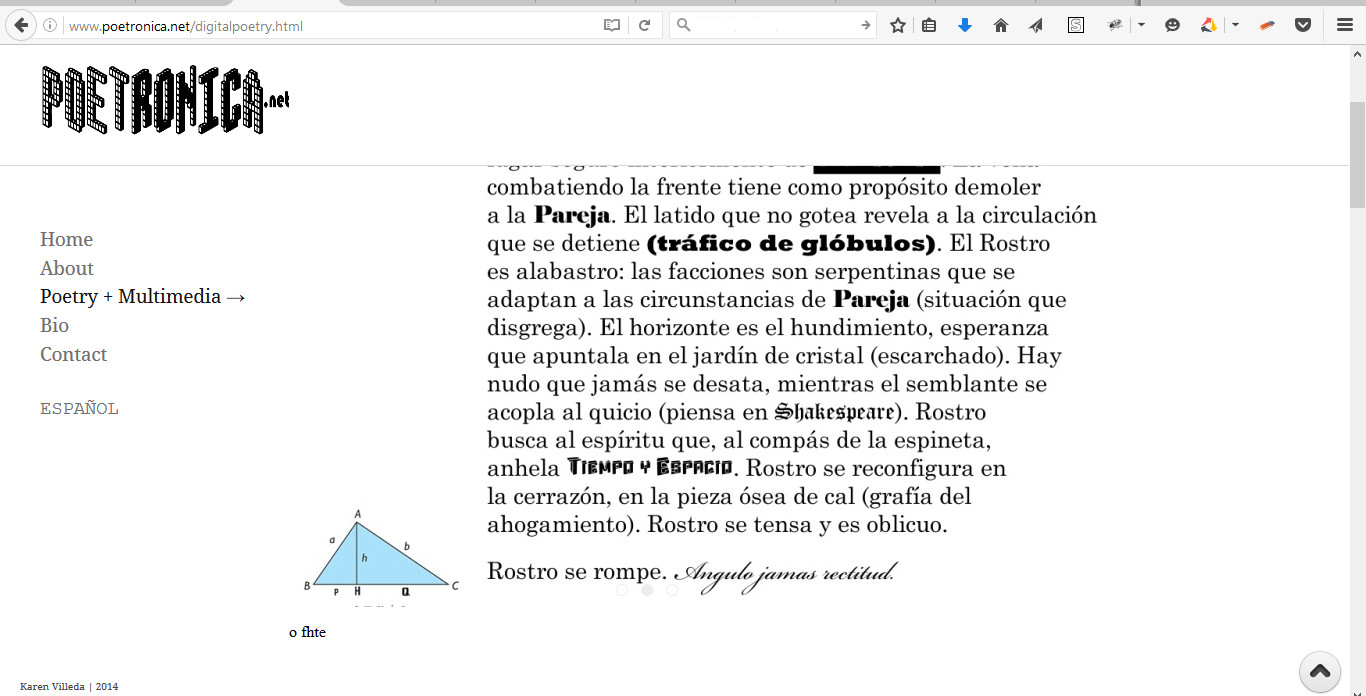Click the Greasemonkey extension icon
The width and height of the screenshot is (1366, 696).
(x=1115, y=26)
